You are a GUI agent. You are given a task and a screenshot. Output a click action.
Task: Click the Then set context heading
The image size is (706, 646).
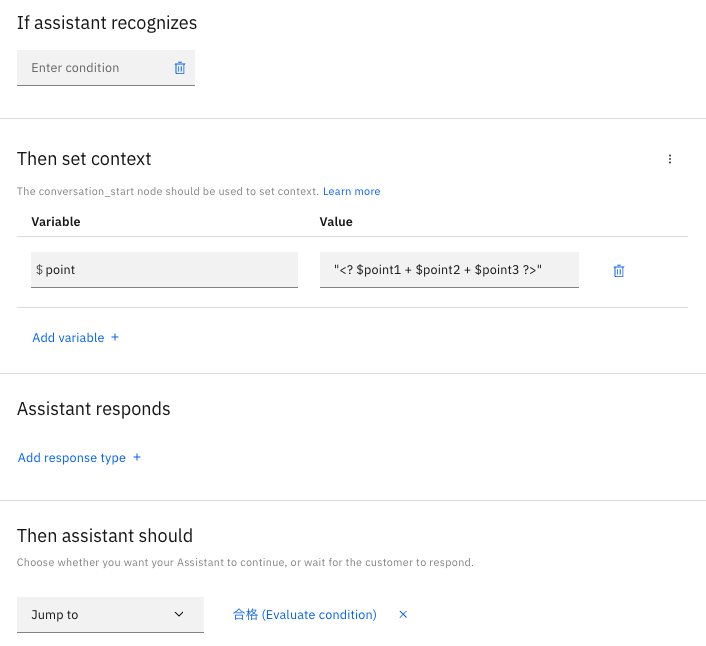tap(84, 159)
